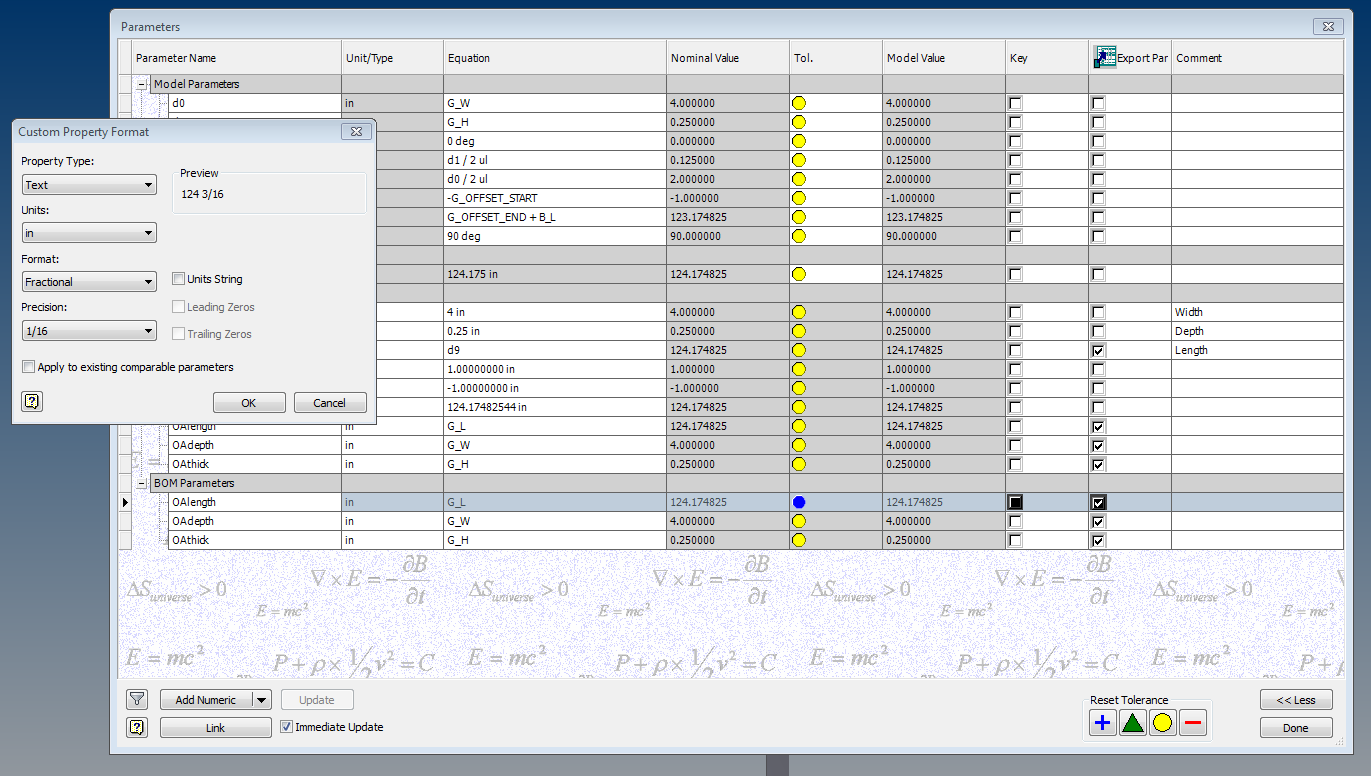Click the Done button
Screen dimensions: 1371x776
click(1296, 728)
